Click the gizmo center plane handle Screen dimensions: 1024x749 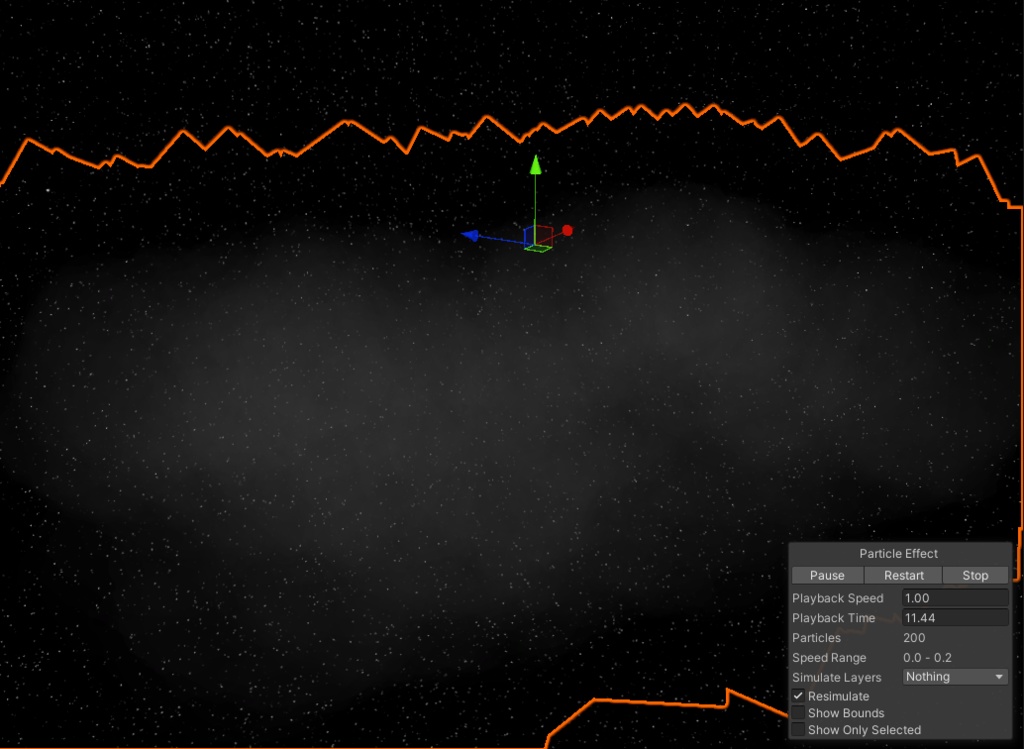click(x=539, y=238)
